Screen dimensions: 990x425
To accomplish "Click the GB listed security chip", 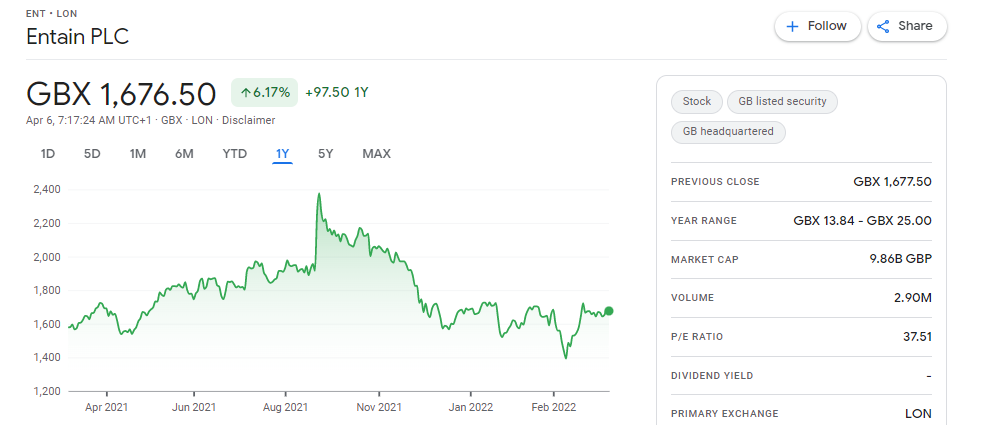I will [x=782, y=102].
